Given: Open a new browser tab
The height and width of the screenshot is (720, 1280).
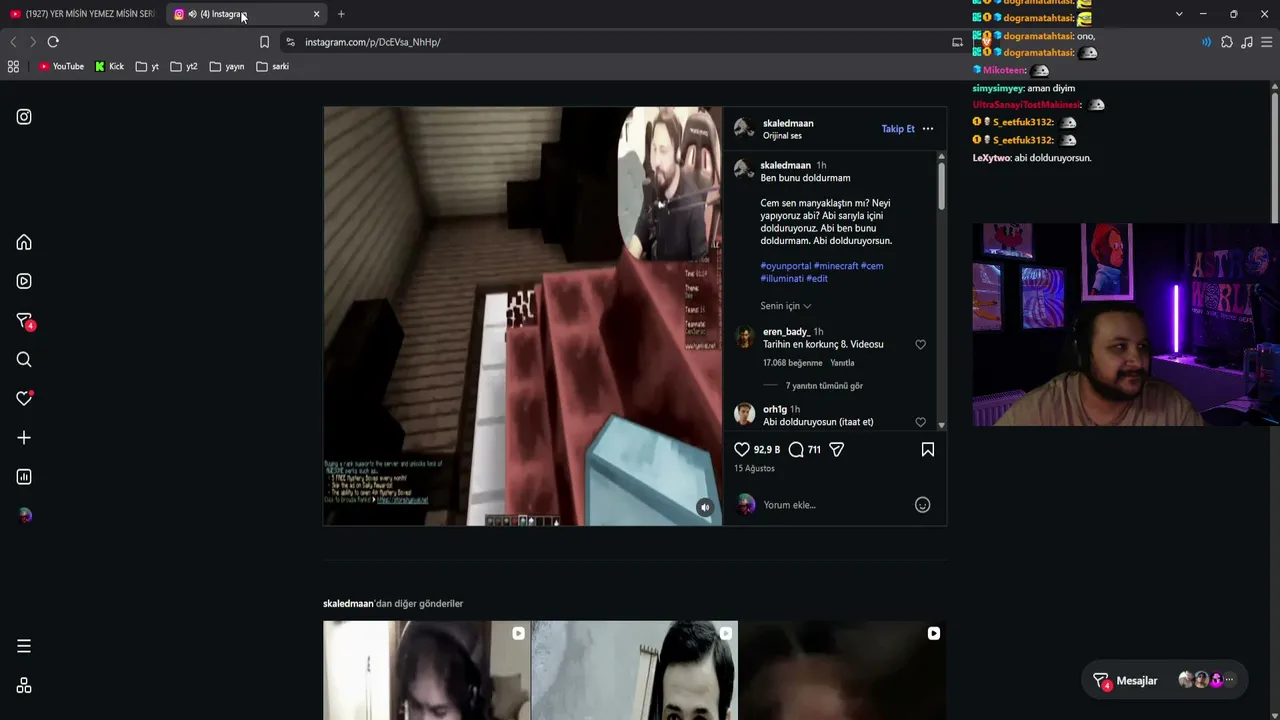Looking at the screenshot, I should pos(341,14).
